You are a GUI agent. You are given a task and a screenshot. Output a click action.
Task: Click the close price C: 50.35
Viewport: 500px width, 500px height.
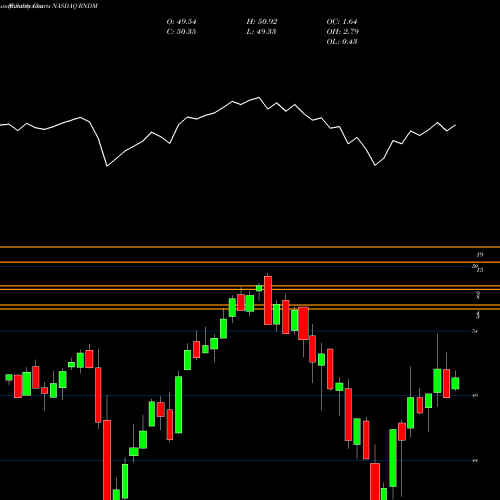click(181, 32)
